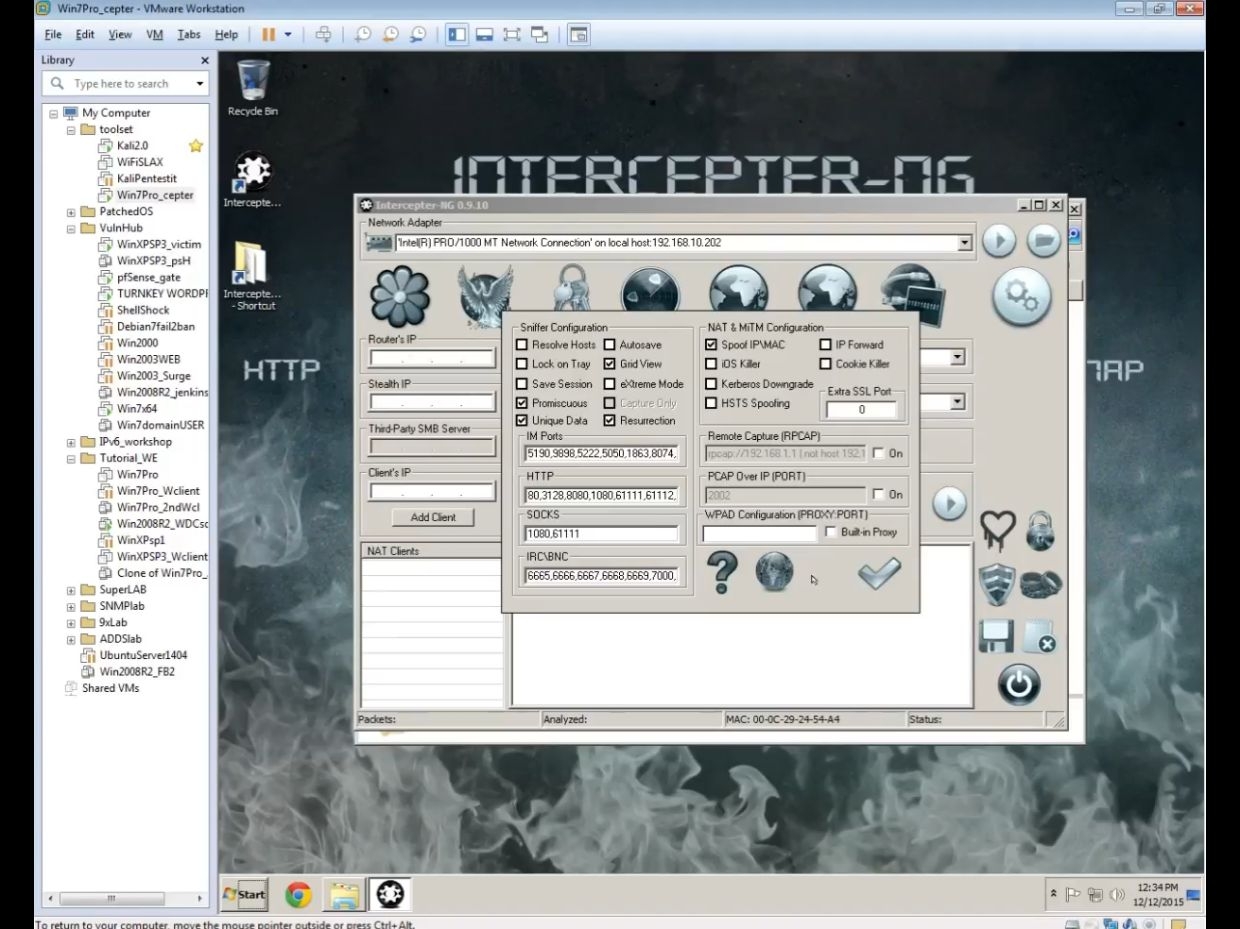Open Passwords mode with the keys icon
This screenshot has width=1240, height=929.
(571, 290)
